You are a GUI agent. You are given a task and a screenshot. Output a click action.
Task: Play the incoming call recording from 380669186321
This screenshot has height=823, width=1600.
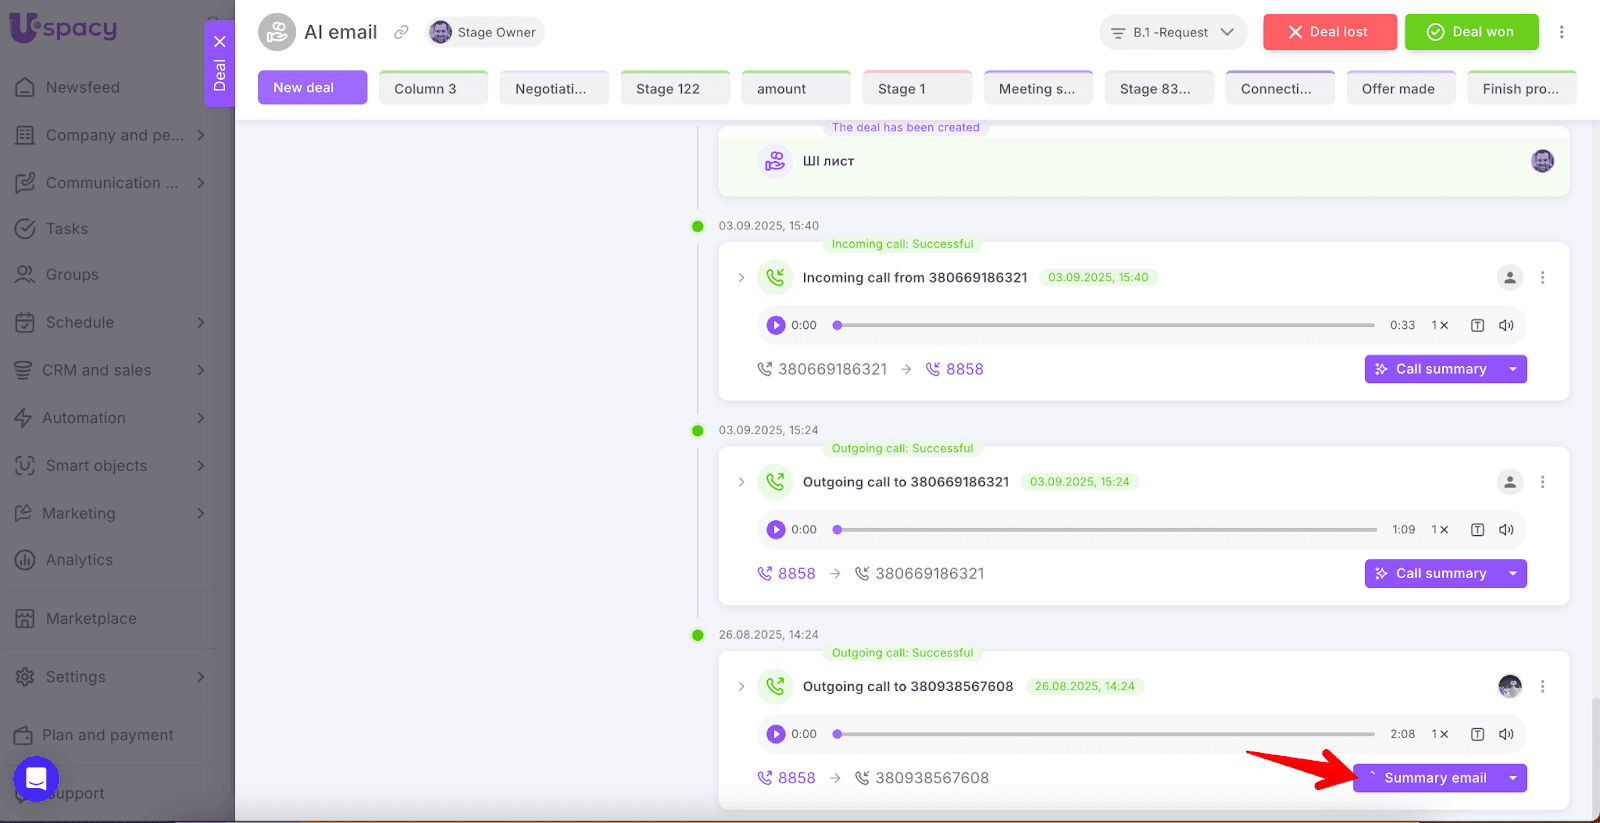(775, 325)
